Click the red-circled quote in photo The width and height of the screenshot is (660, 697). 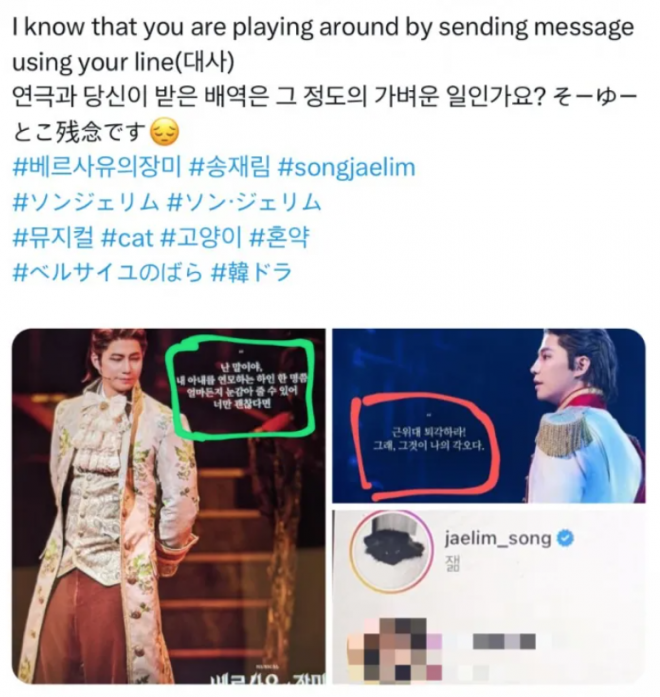click(x=430, y=439)
